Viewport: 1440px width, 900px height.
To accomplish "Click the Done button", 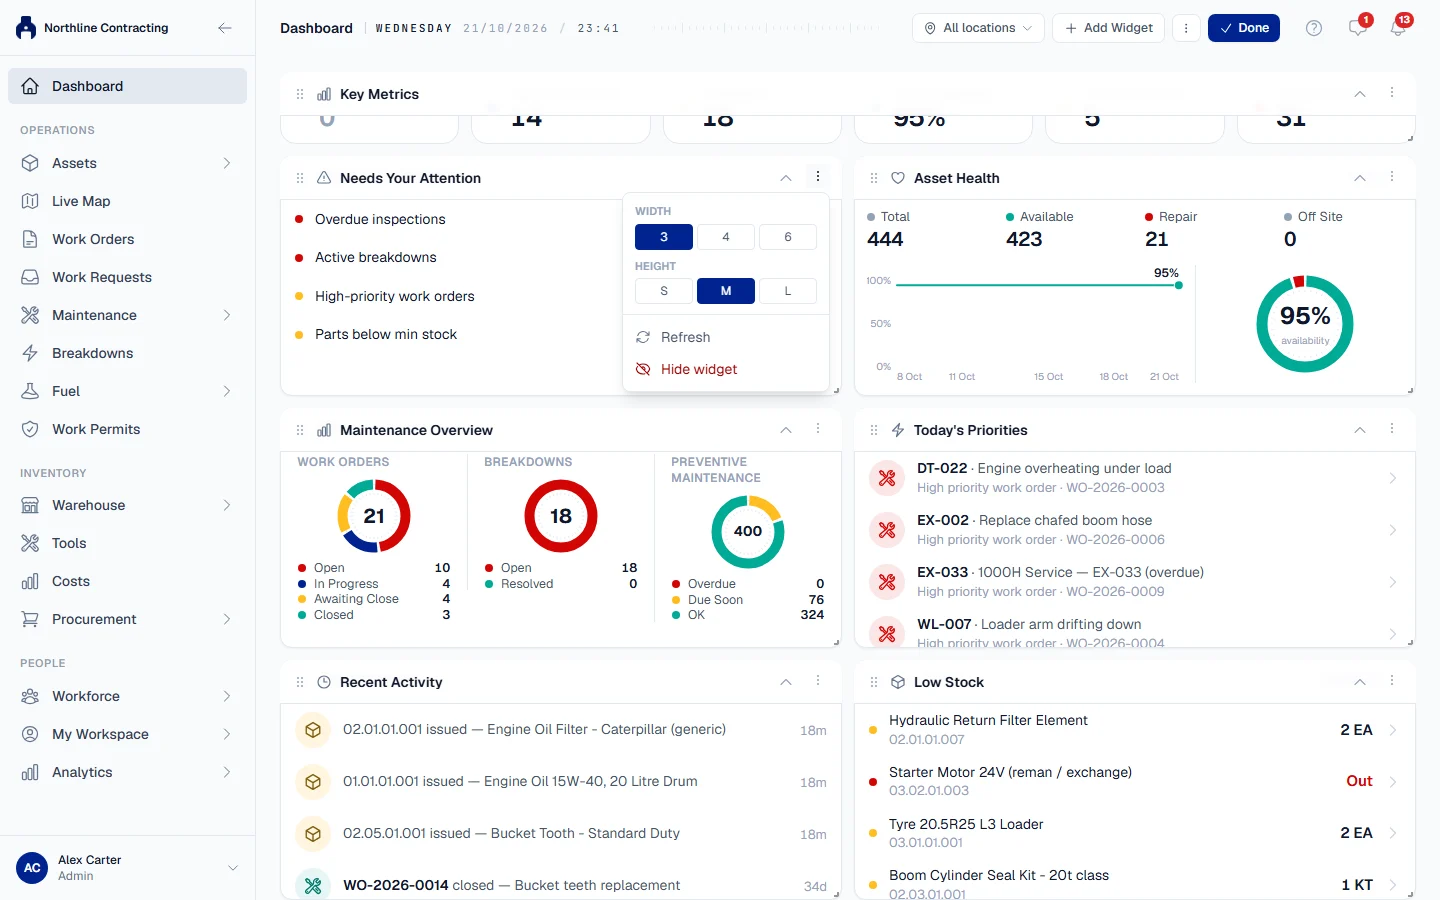I will [1244, 28].
